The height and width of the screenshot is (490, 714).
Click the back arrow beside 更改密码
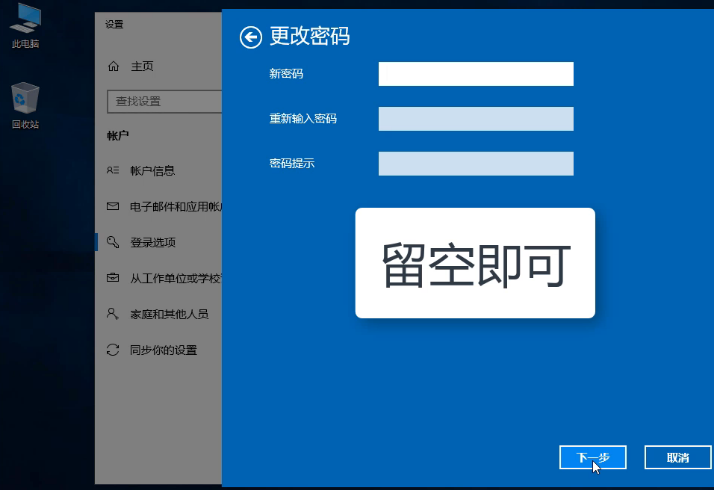point(250,37)
